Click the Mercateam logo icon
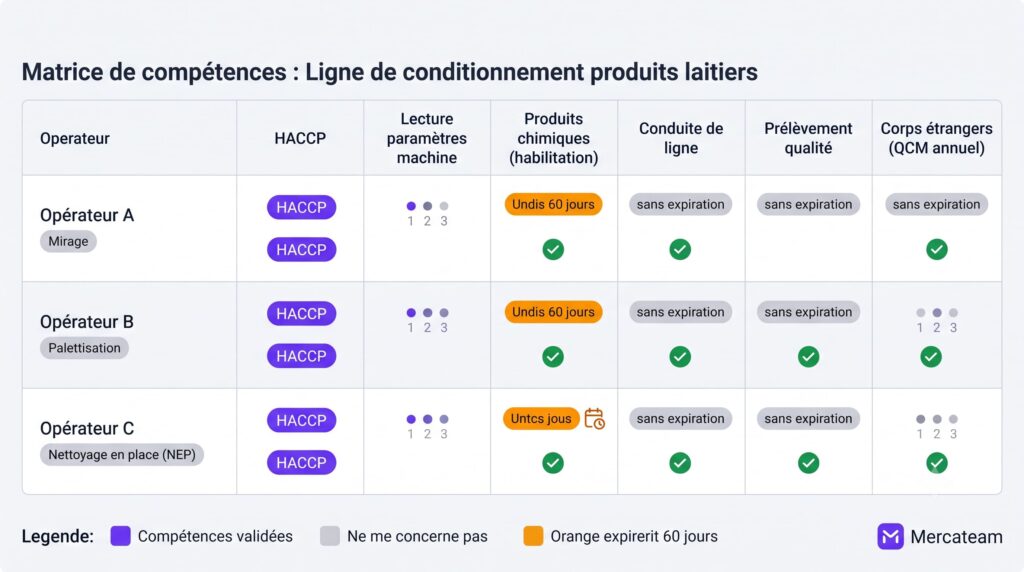Screen dimensions: 1024x572 [890, 536]
